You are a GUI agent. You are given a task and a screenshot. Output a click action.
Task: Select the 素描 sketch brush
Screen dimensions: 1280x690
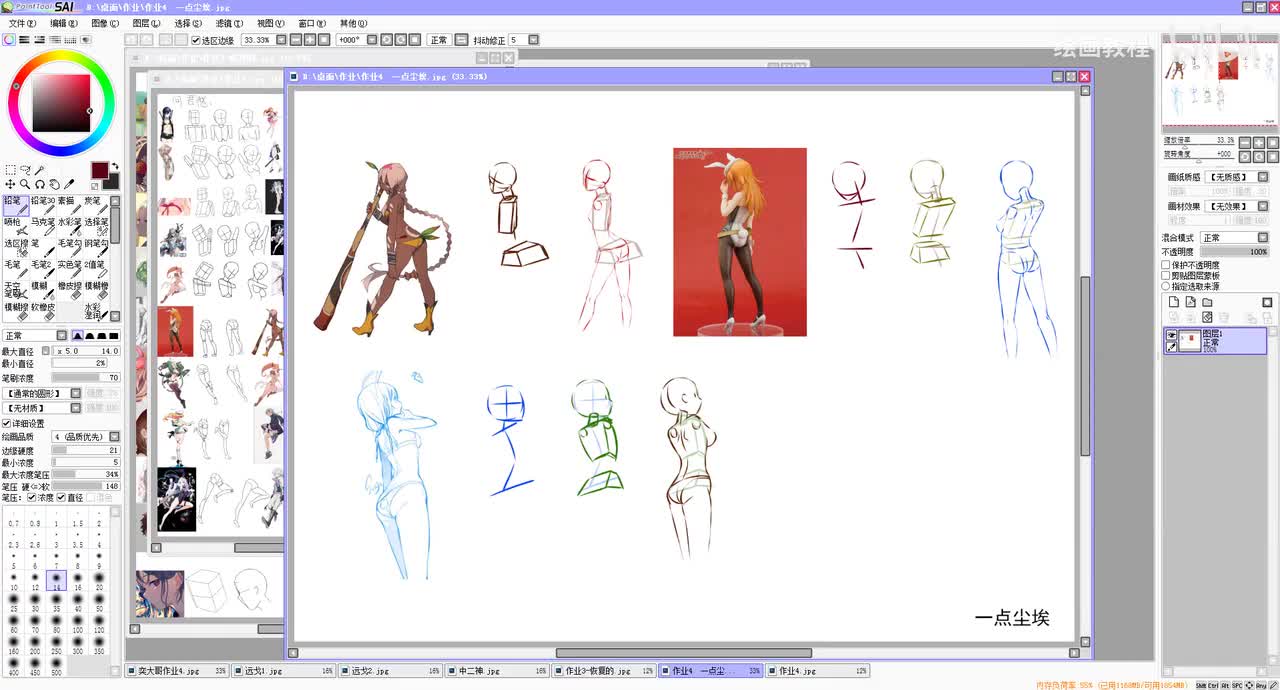70,206
